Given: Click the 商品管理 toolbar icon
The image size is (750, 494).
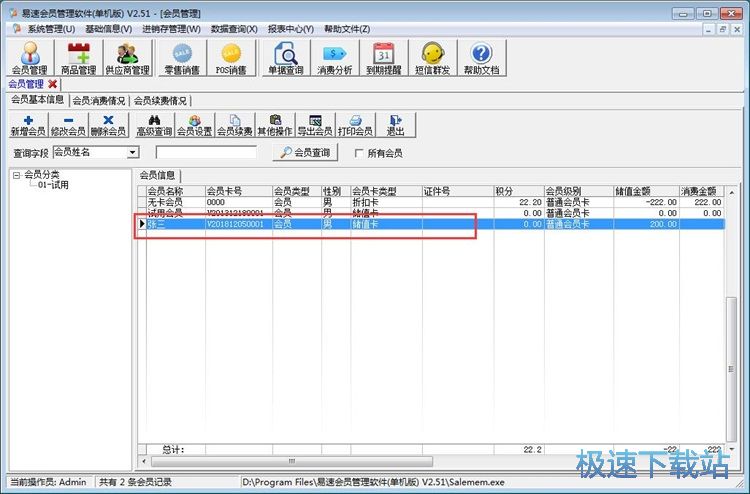Looking at the screenshot, I should (79, 59).
